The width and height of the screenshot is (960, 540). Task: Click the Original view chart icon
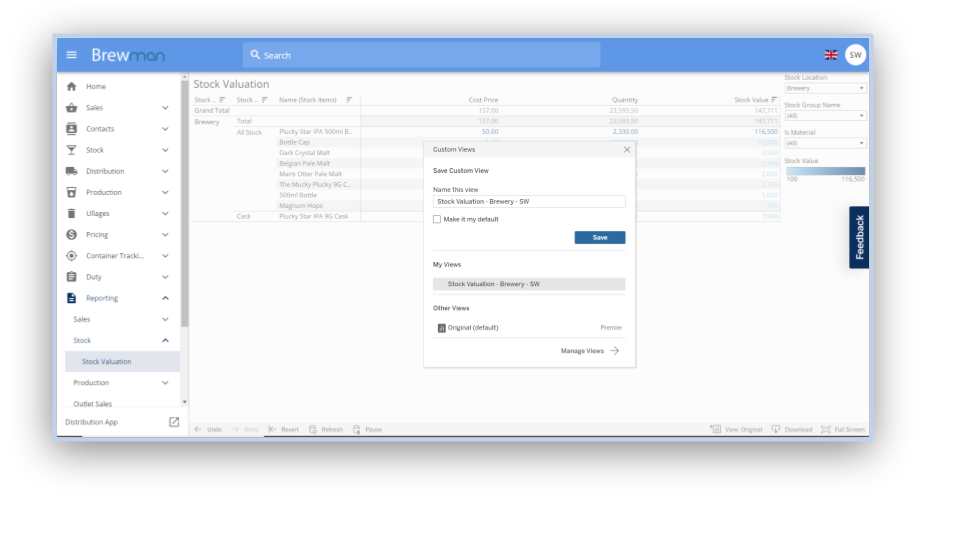441,328
